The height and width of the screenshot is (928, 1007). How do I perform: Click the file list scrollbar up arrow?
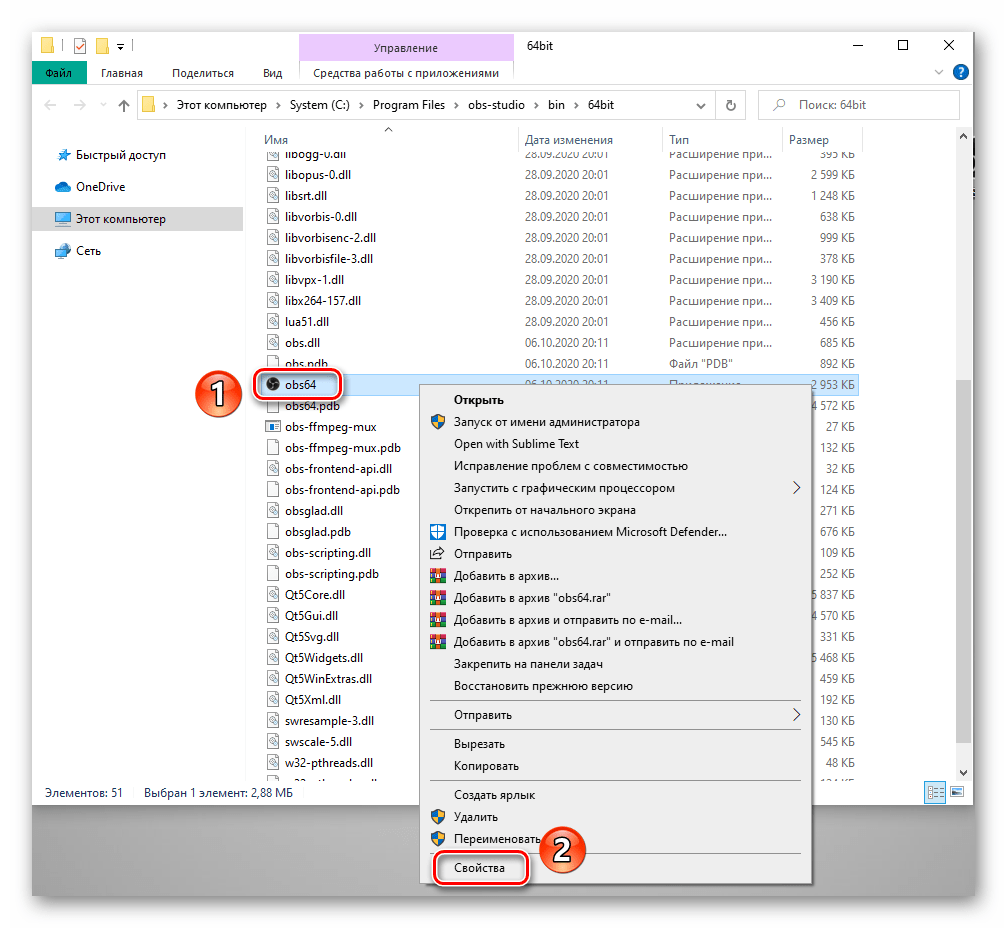[963, 137]
